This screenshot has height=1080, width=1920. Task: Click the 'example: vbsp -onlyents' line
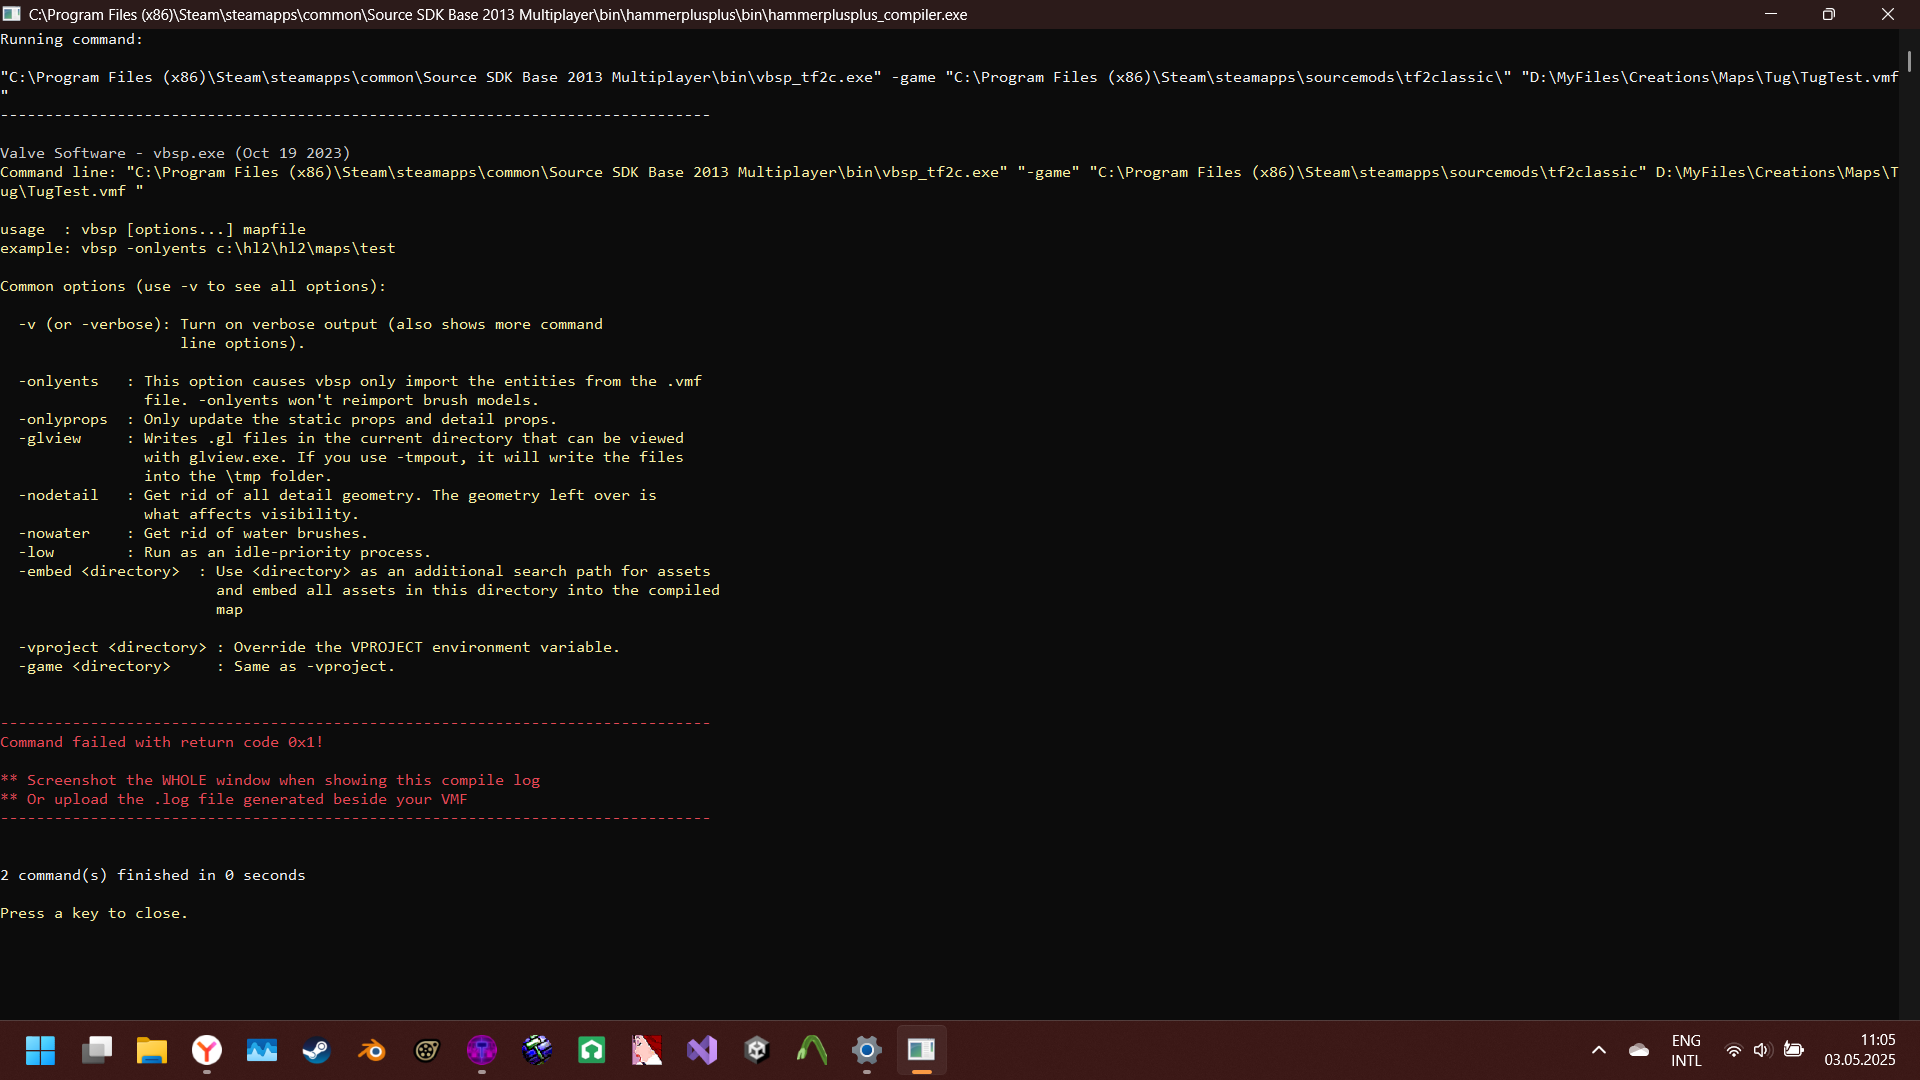tap(198, 248)
